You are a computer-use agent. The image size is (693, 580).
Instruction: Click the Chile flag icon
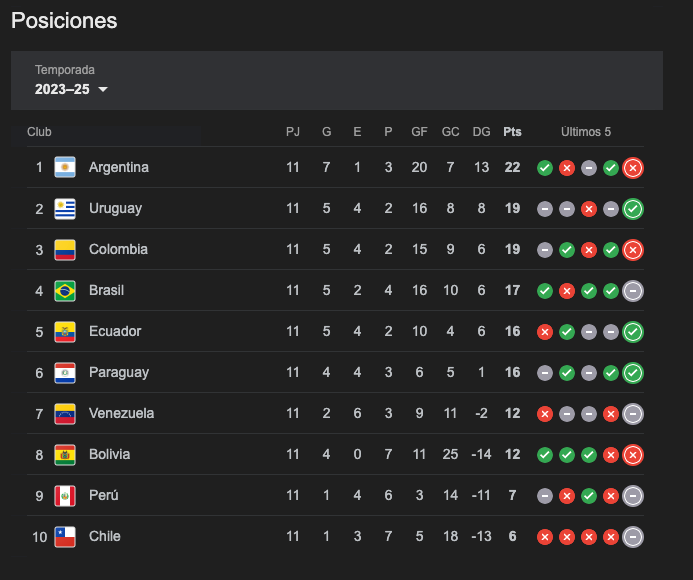(65, 536)
